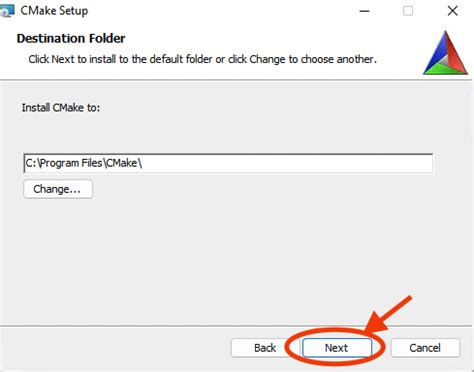Click the Destination Folder heading
This screenshot has width=474, height=372.
tap(71, 38)
